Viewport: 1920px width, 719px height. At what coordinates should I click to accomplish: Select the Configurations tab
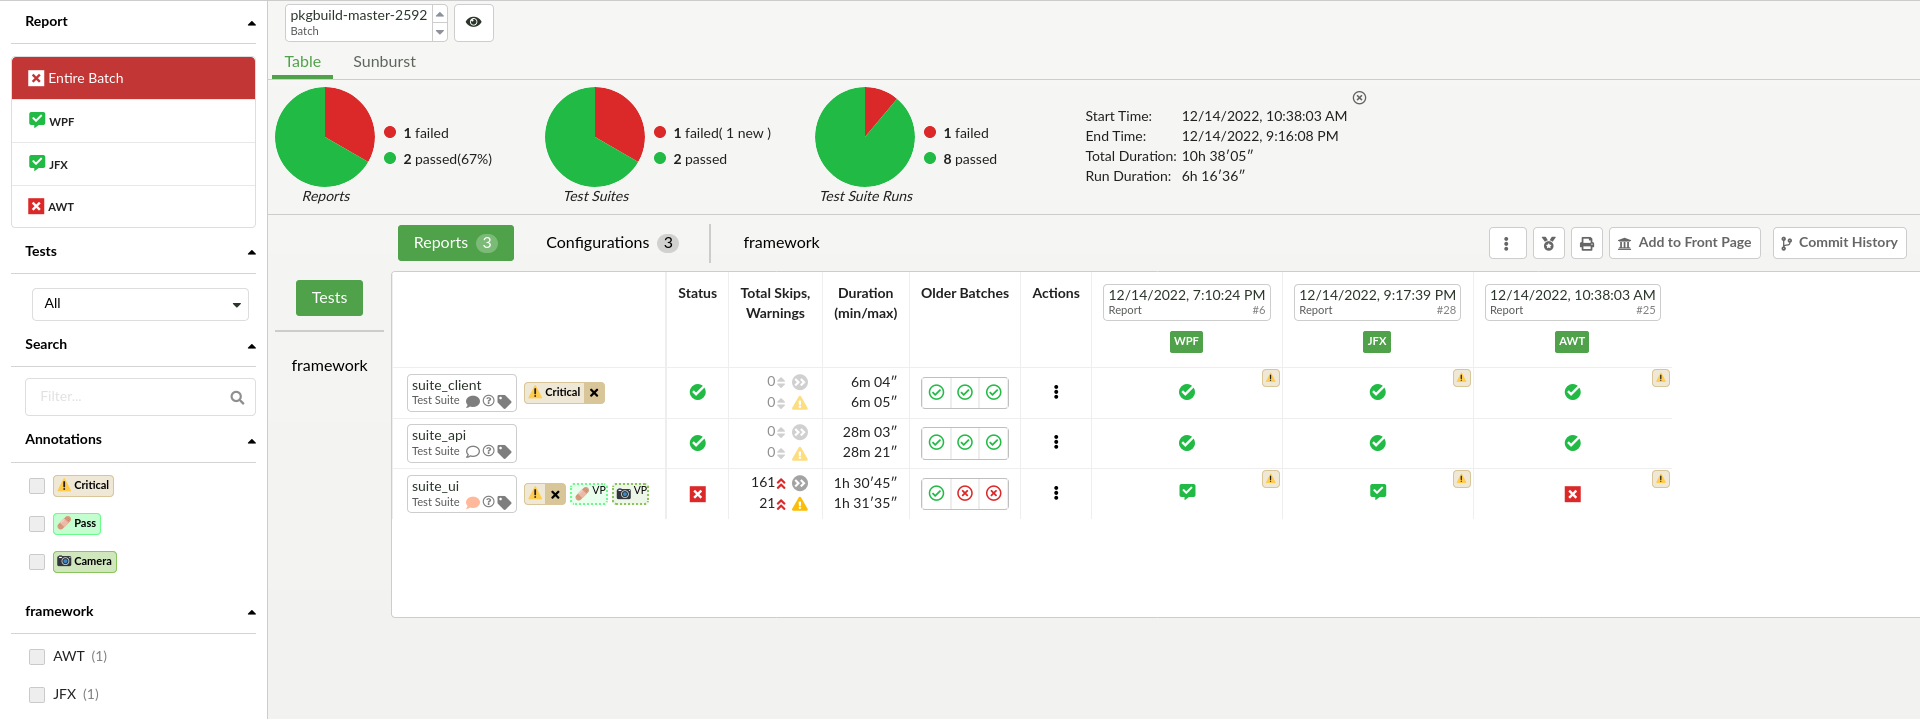click(x=611, y=243)
